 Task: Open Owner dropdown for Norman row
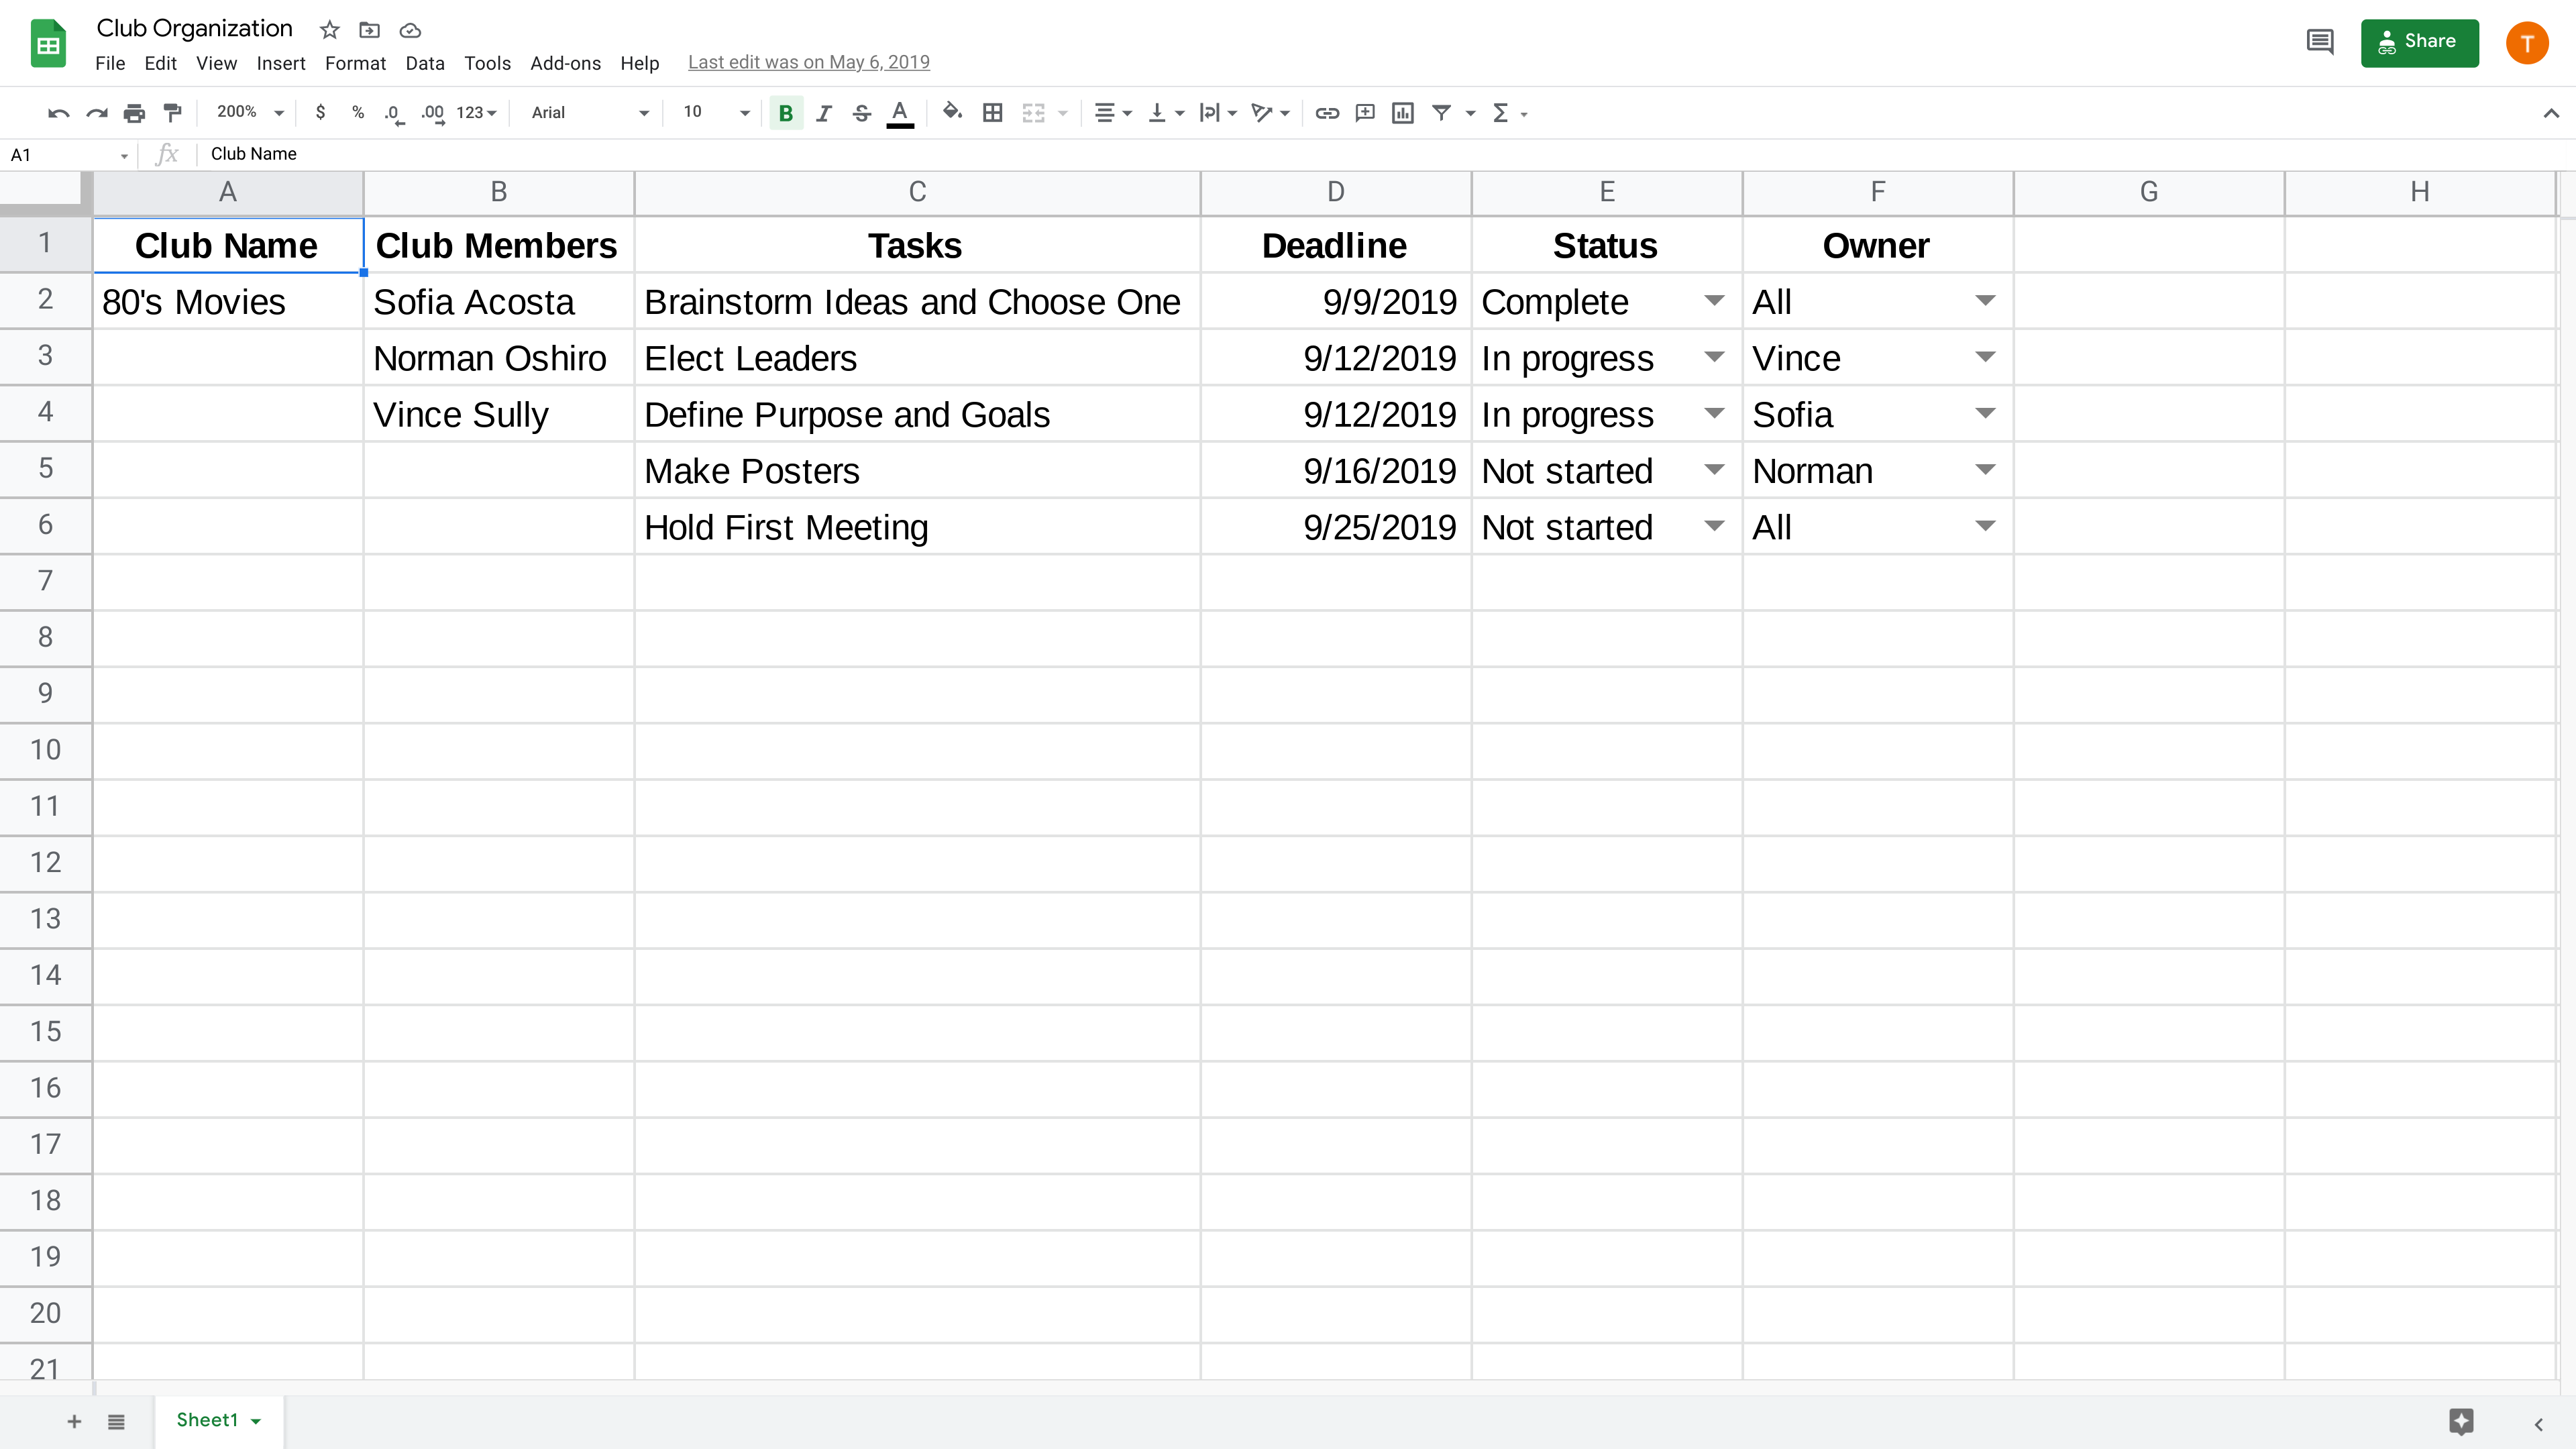click(1985, 470)
